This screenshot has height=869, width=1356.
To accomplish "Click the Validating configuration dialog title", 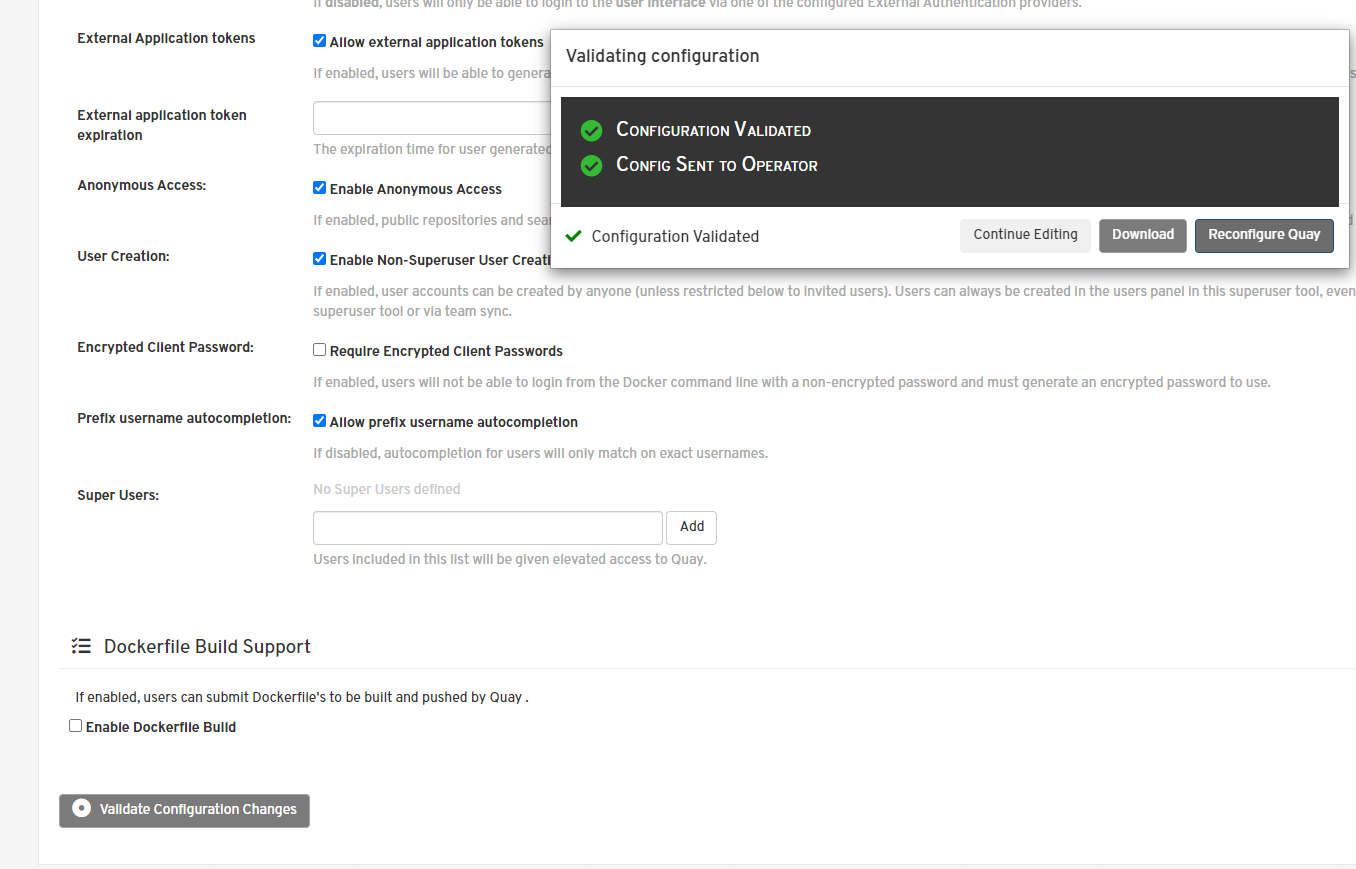I will pos(662,56).
